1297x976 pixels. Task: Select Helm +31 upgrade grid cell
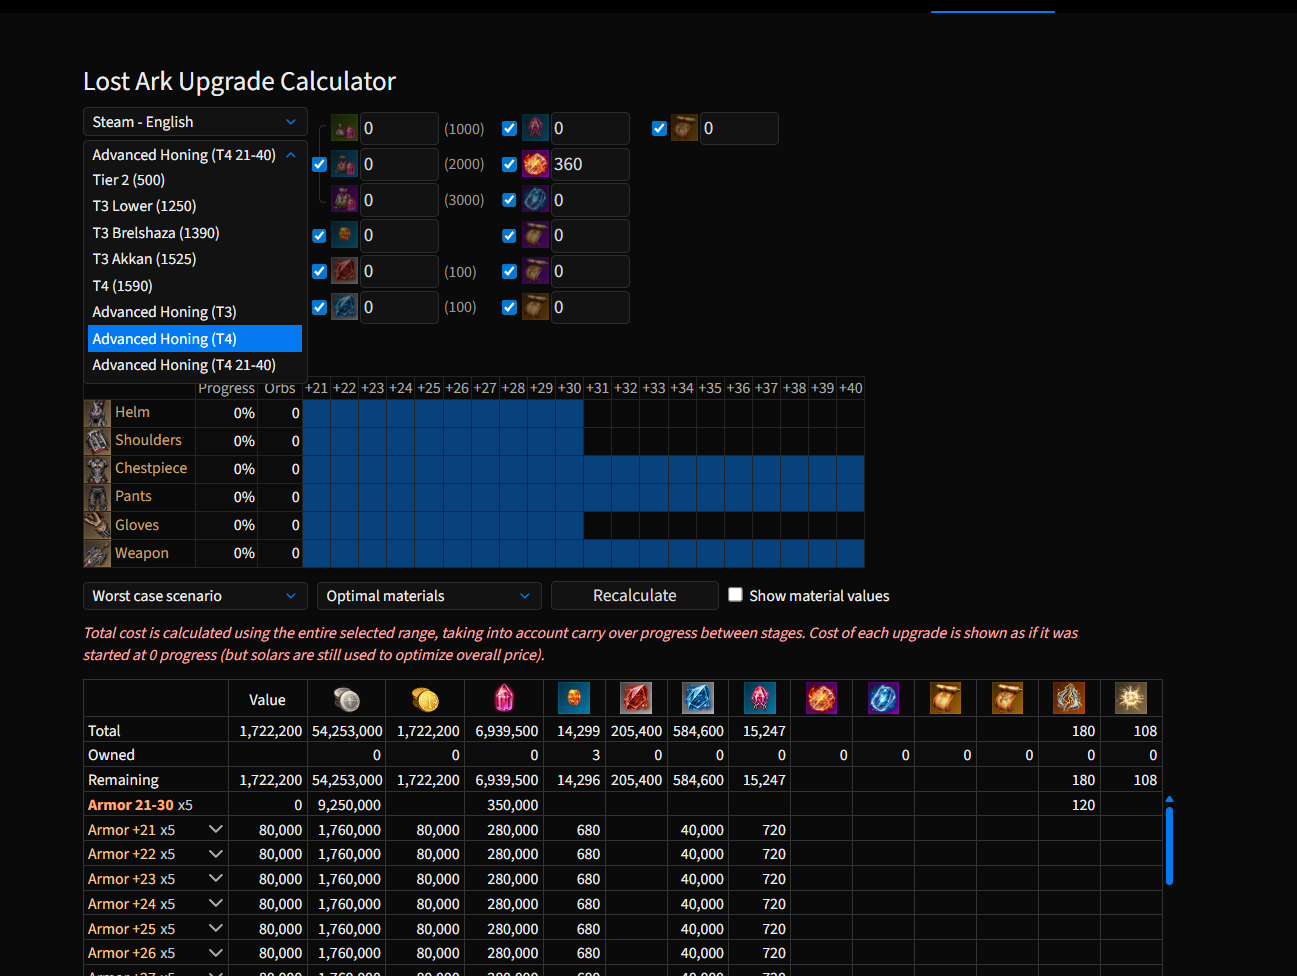tap(598, 413)
